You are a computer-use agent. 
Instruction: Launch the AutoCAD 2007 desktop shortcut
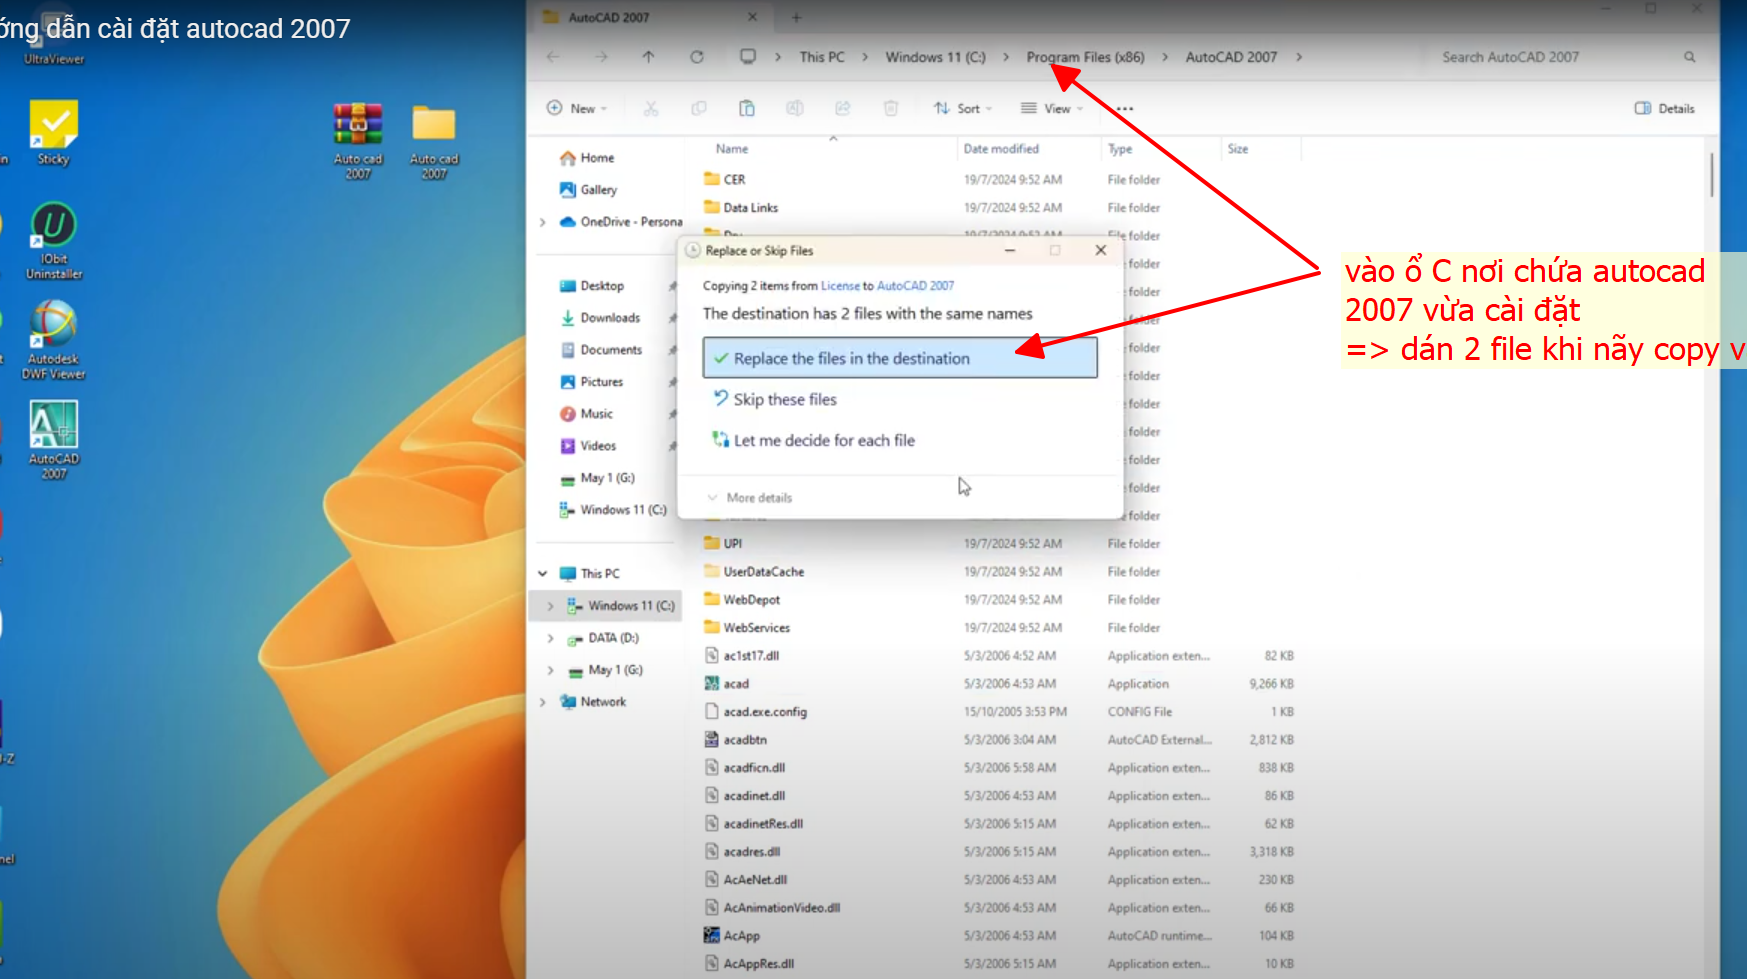(54, 440)
